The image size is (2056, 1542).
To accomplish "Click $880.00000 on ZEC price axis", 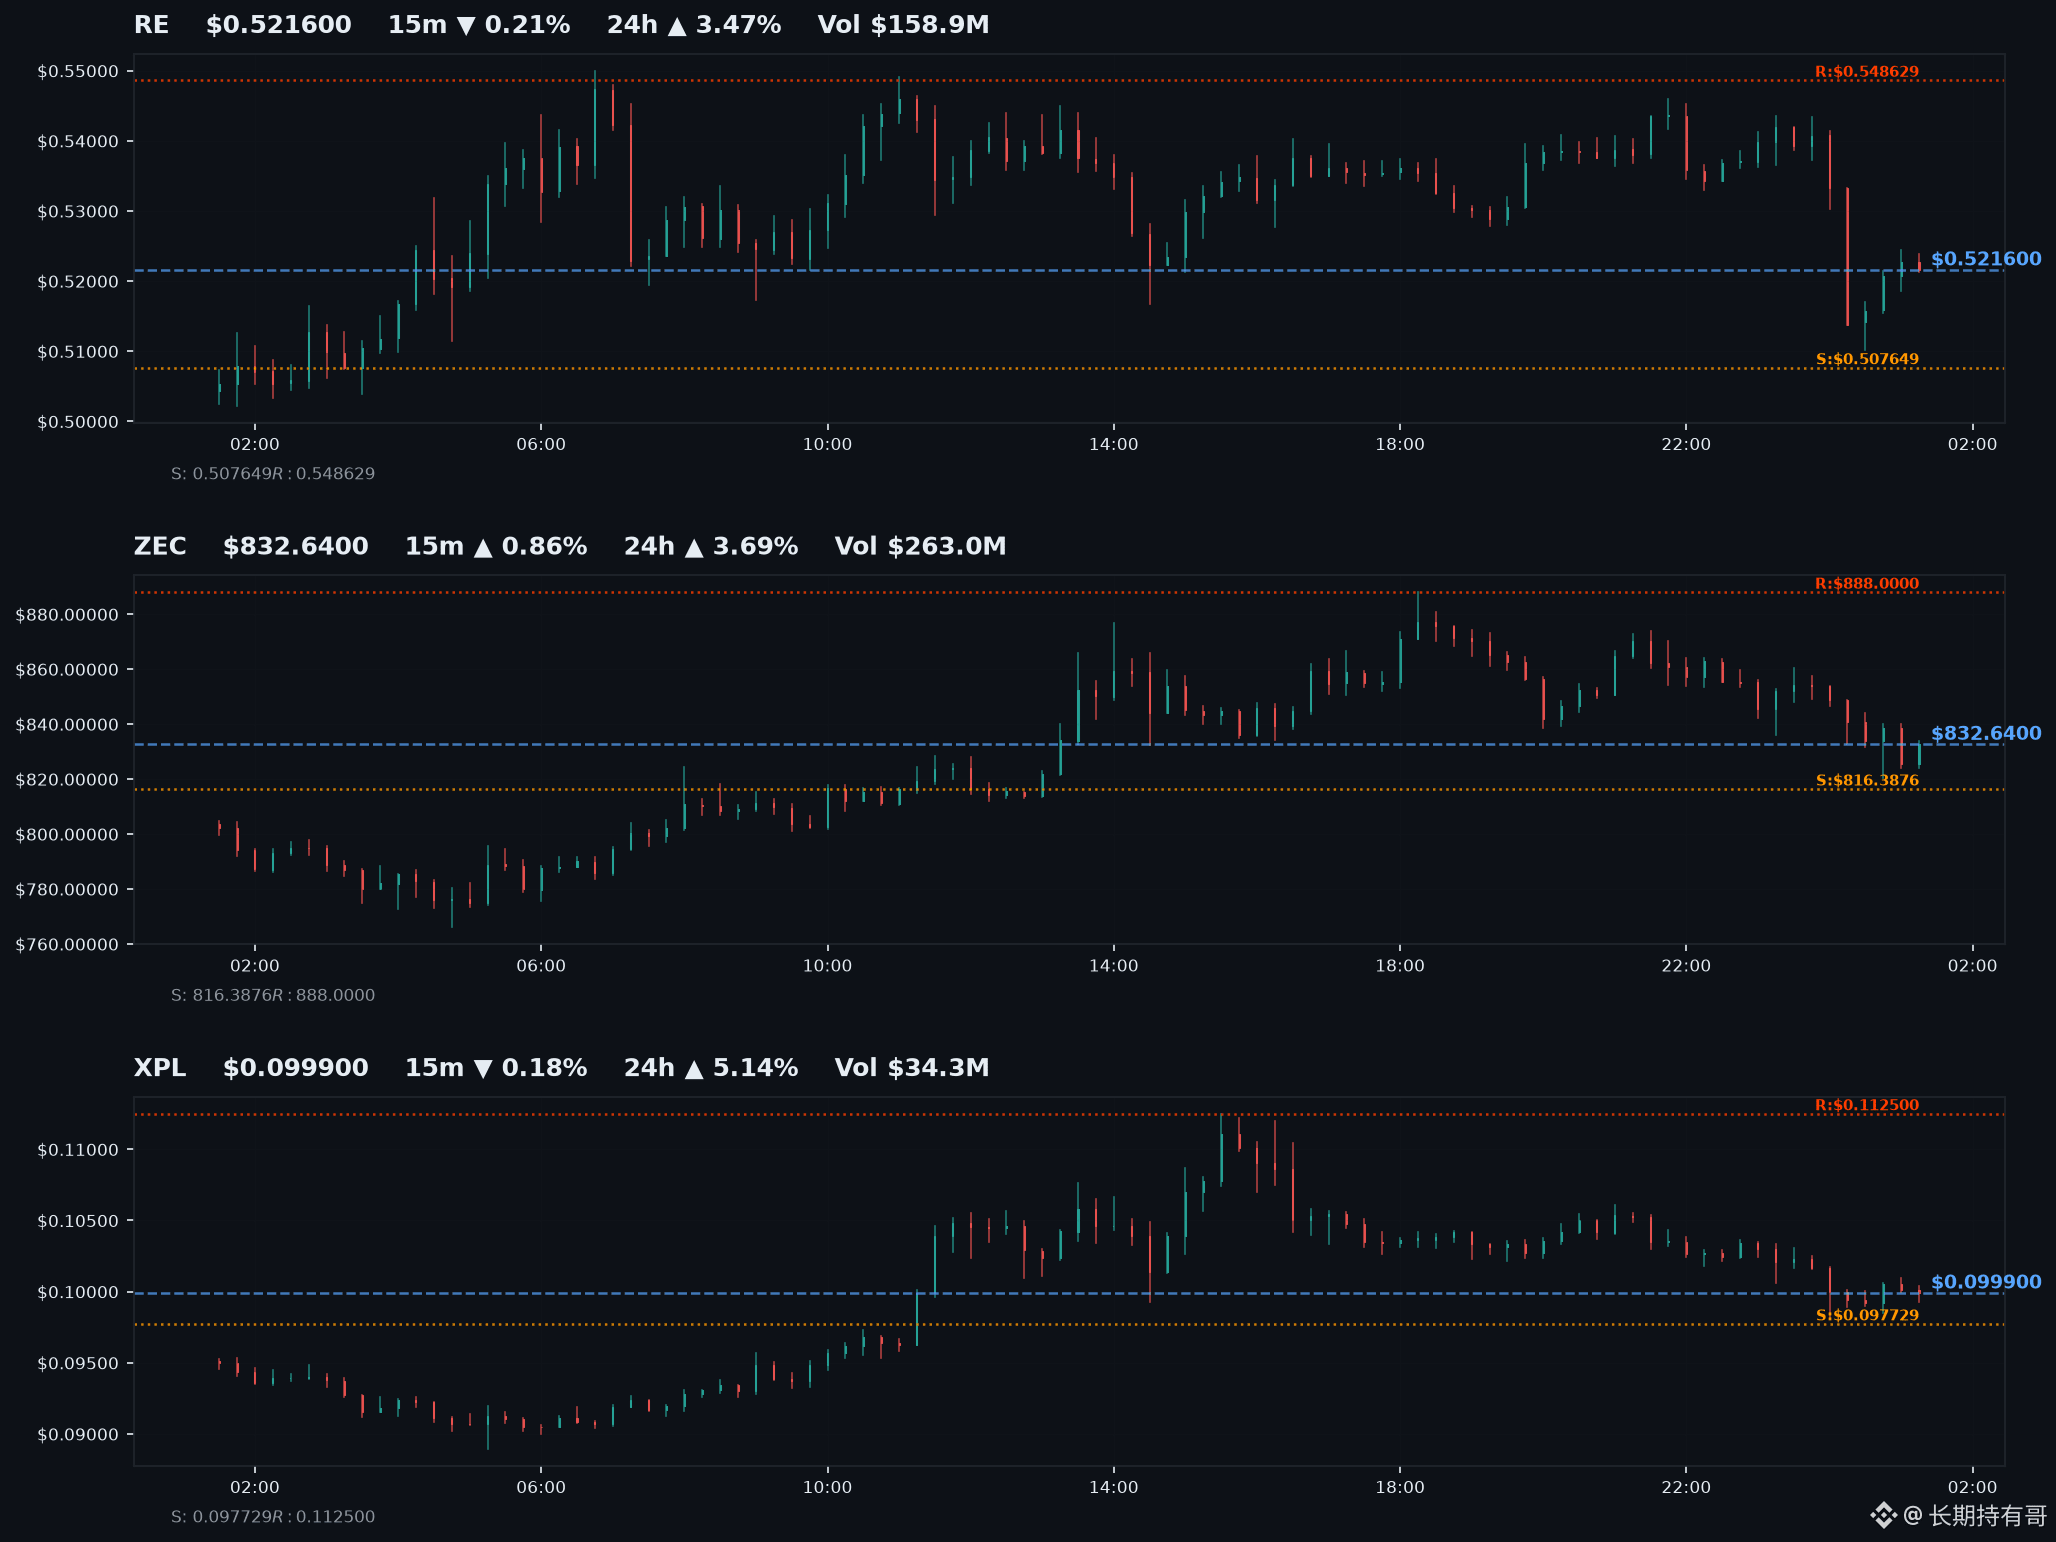I will click(67, 615).
